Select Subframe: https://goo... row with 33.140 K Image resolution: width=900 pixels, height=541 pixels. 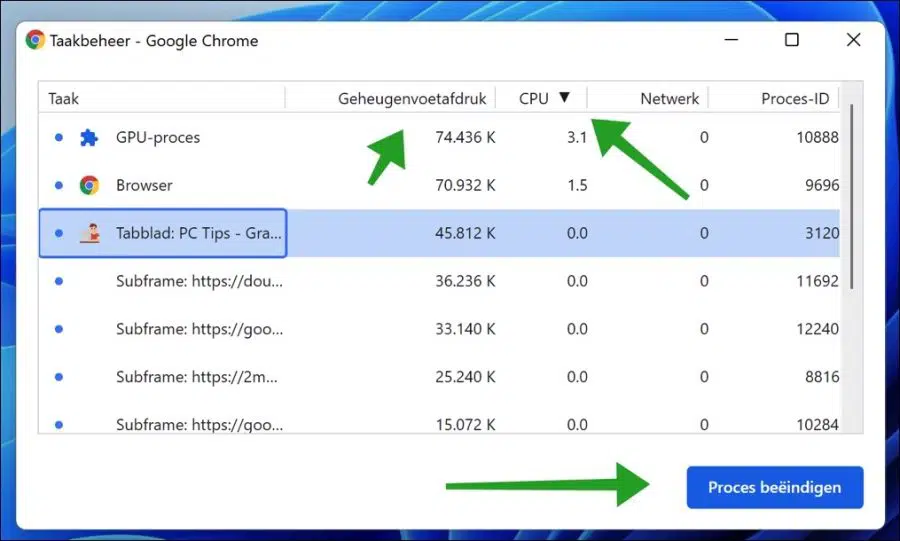click(x=439, y=329)
